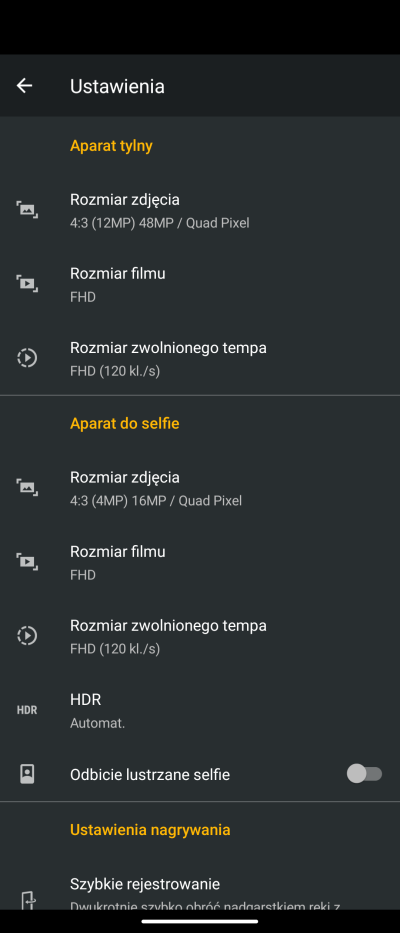Click the selfie camera video size icon

[x=27, y=562]
